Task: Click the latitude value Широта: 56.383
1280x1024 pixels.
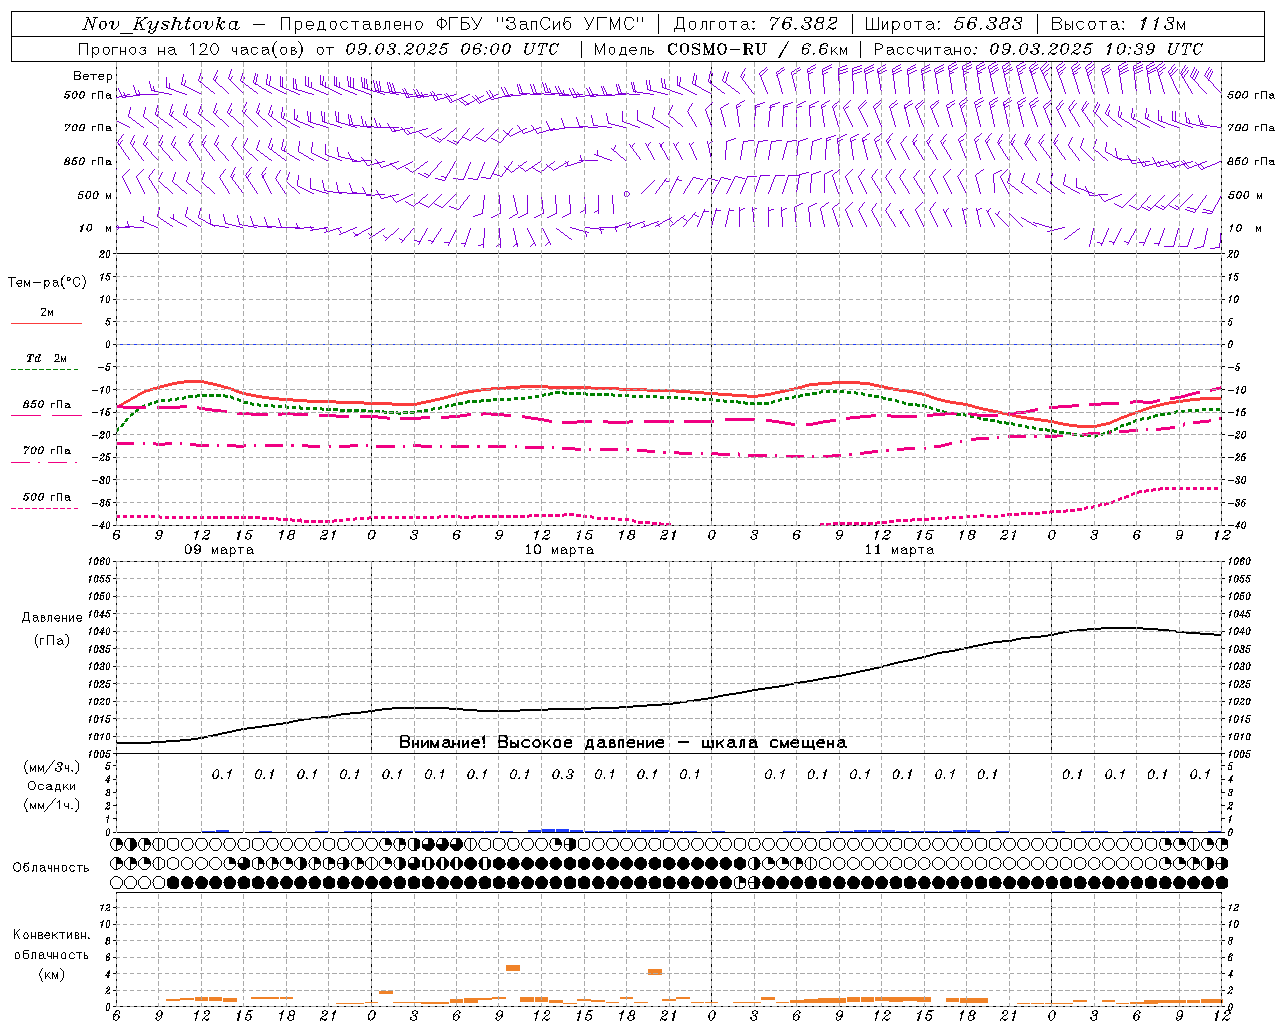Action: [943, 24]
